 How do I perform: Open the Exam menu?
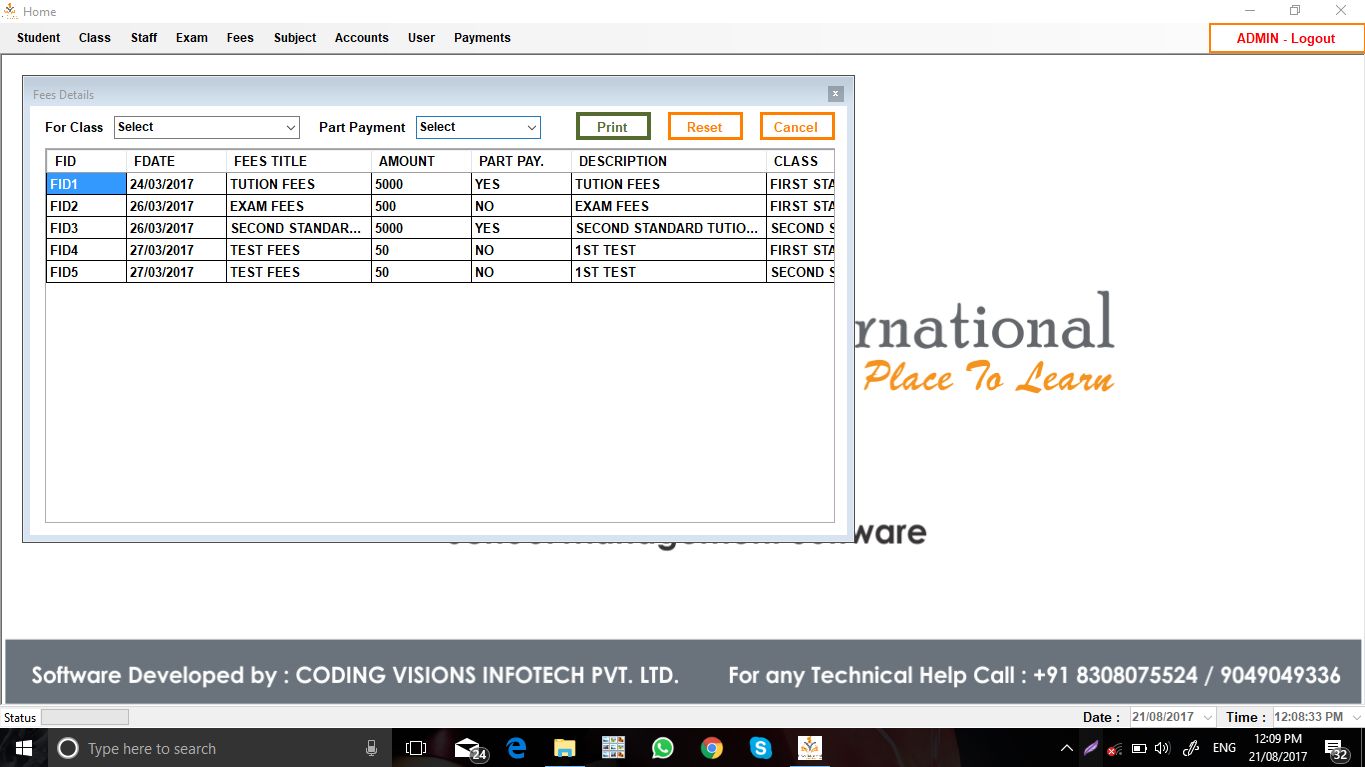tap(192, 38)
